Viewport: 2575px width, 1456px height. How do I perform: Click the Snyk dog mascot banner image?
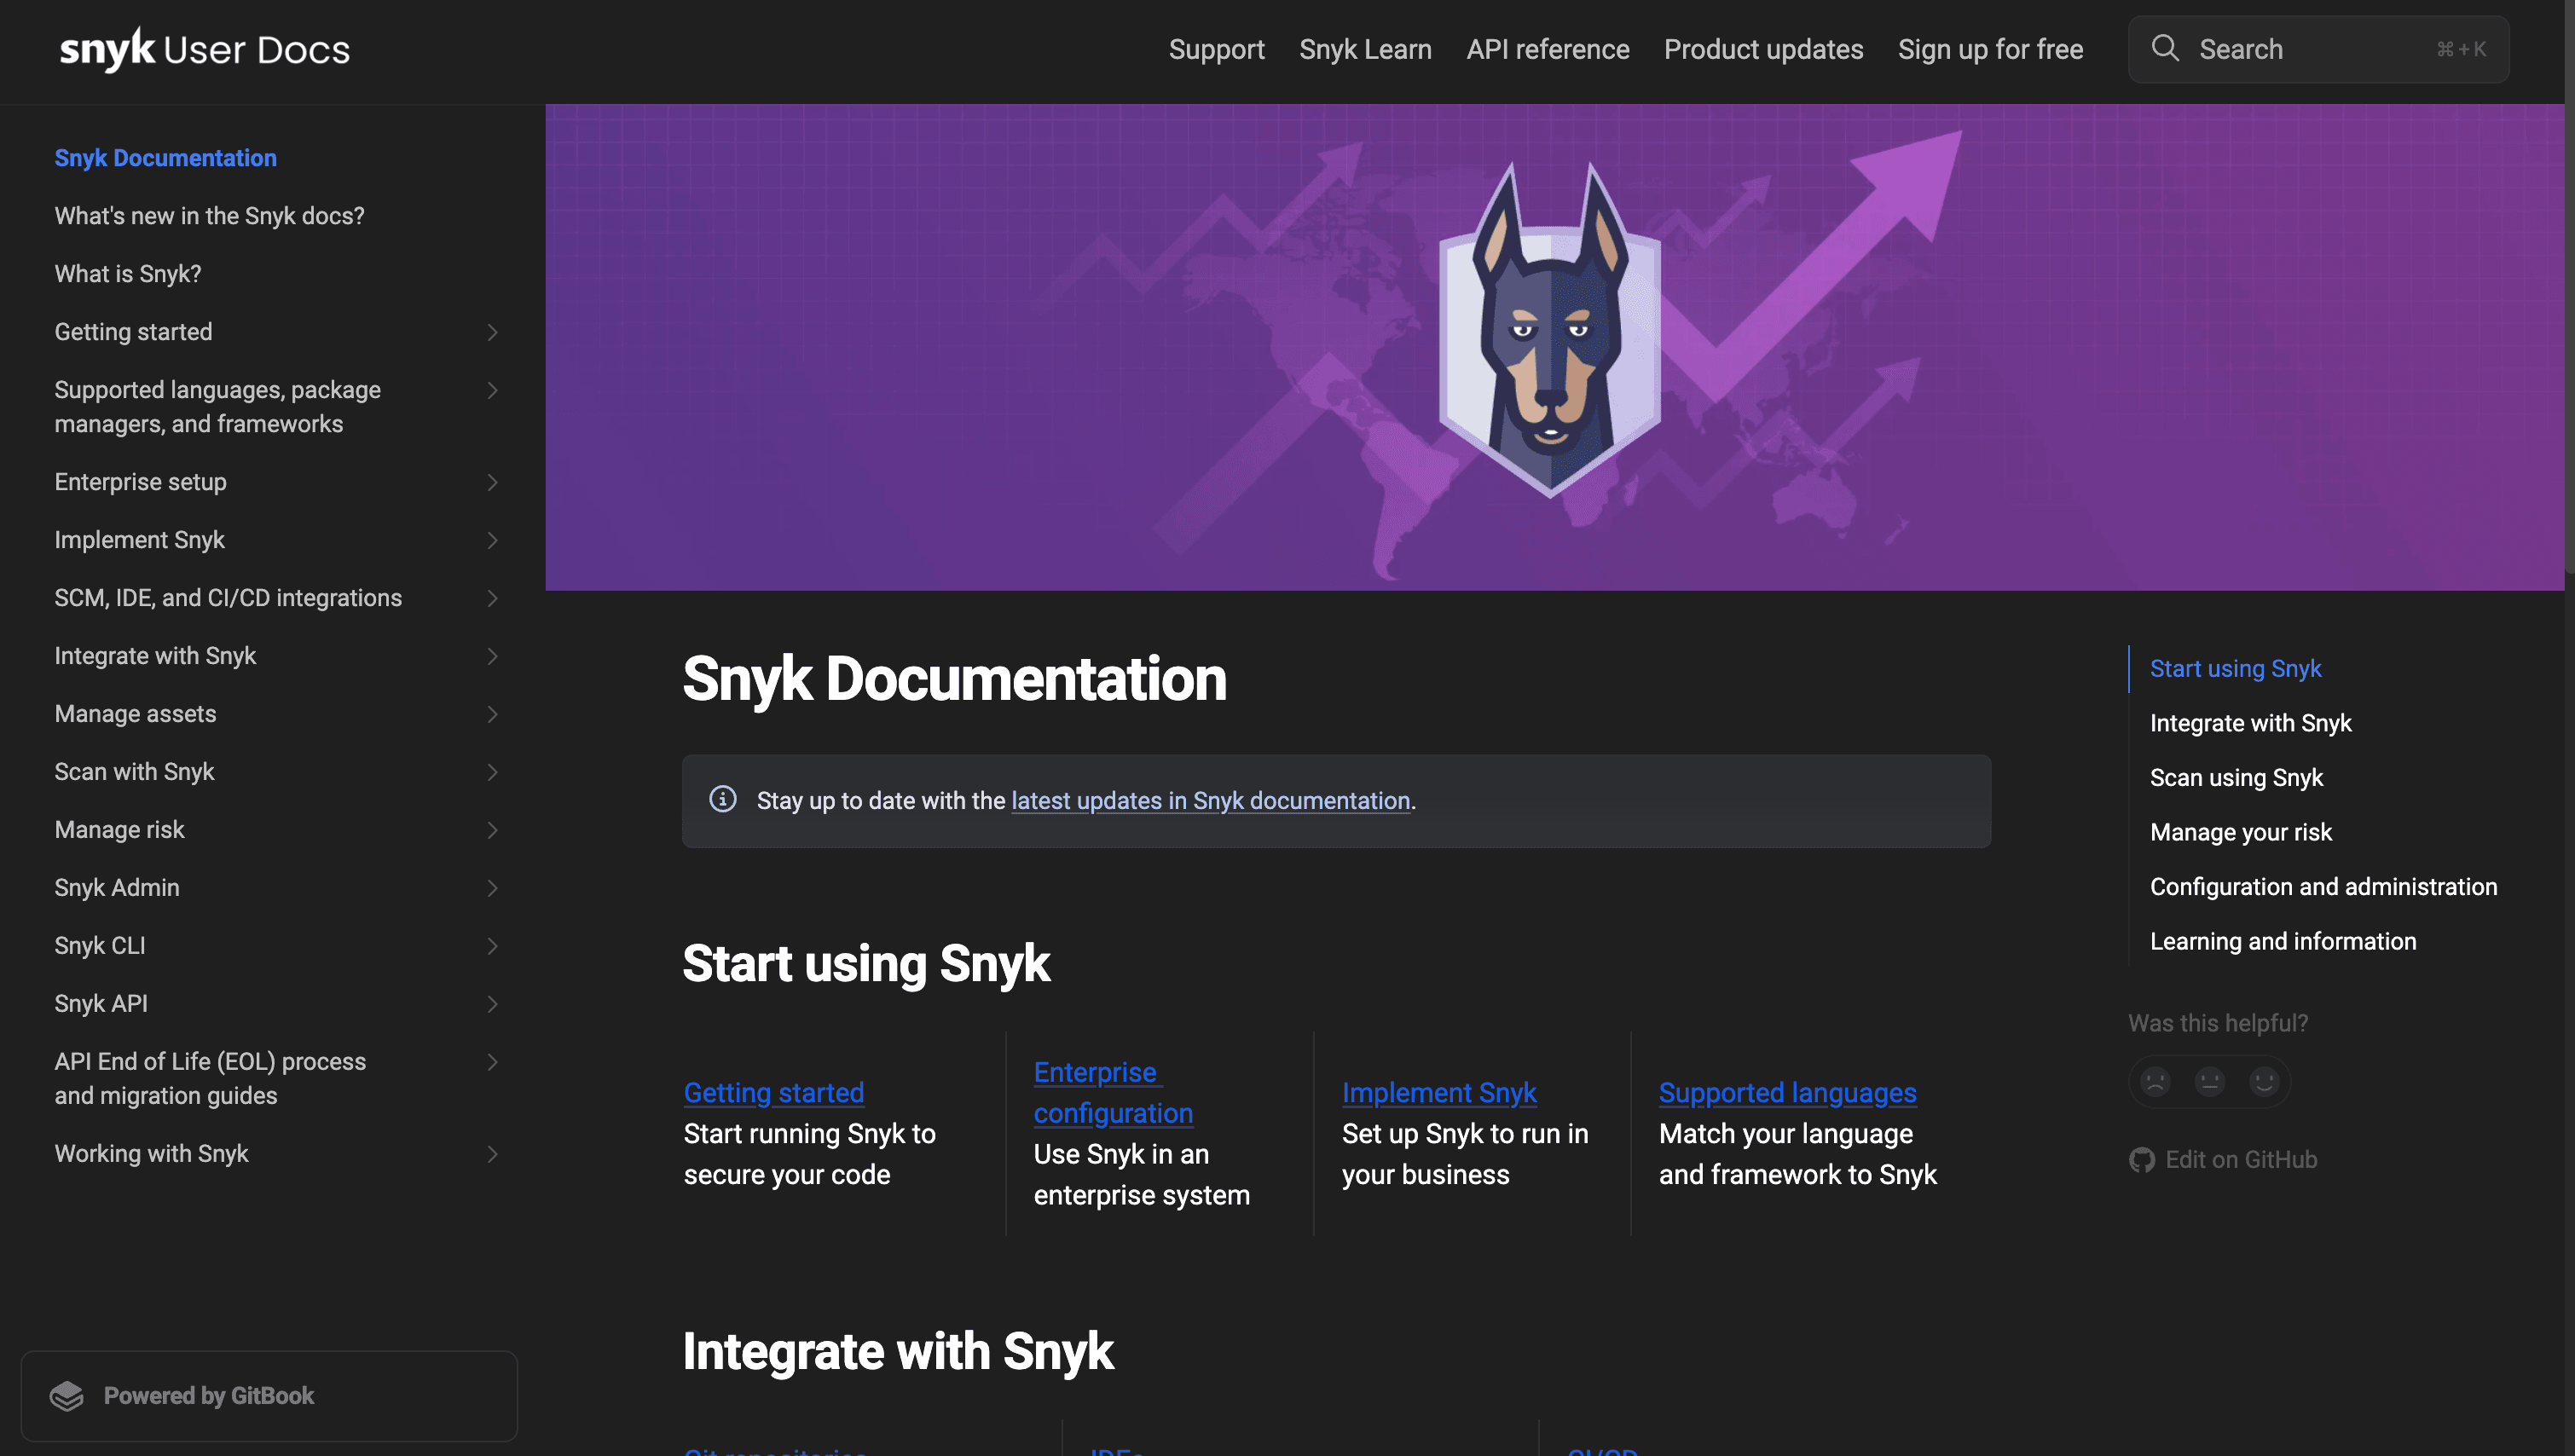(x=1554, y=347)
